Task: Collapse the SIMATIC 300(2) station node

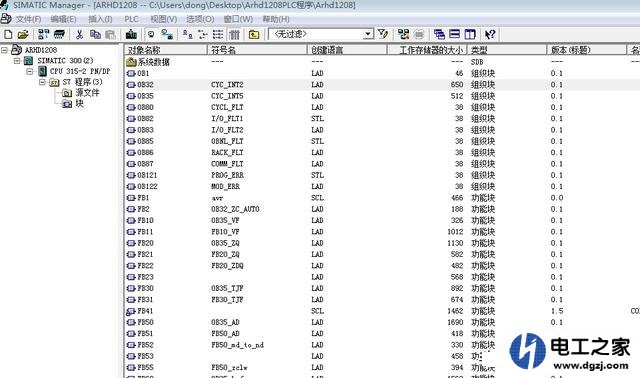Action: (x=17, y=61)
